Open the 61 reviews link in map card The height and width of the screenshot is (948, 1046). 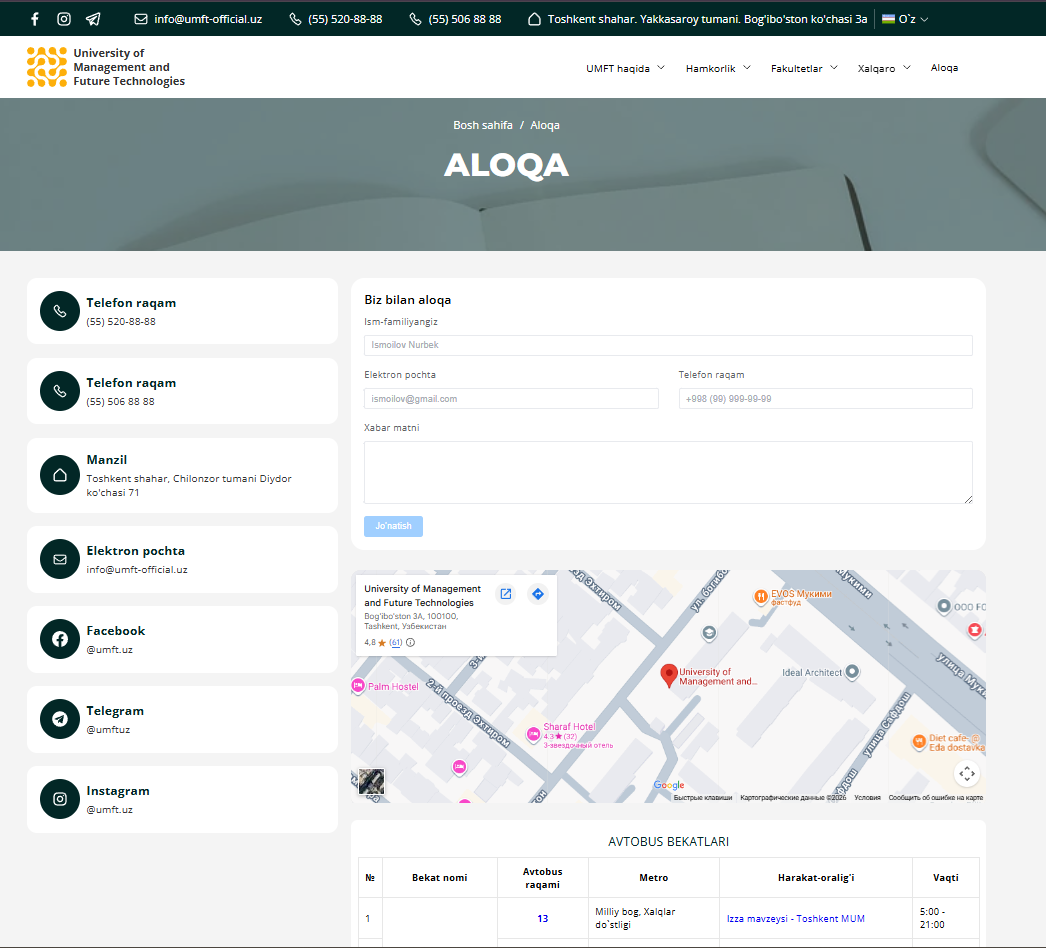click(396, 642)
